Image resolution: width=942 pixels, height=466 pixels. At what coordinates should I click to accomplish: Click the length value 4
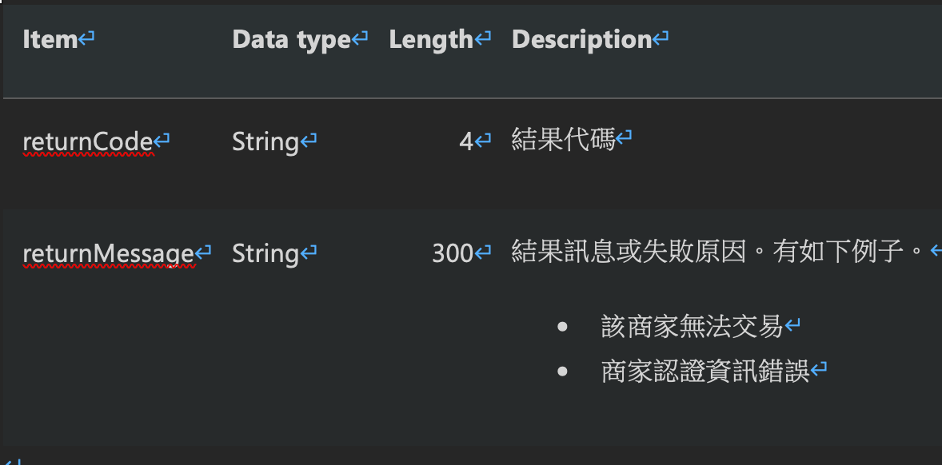(466, 142)
